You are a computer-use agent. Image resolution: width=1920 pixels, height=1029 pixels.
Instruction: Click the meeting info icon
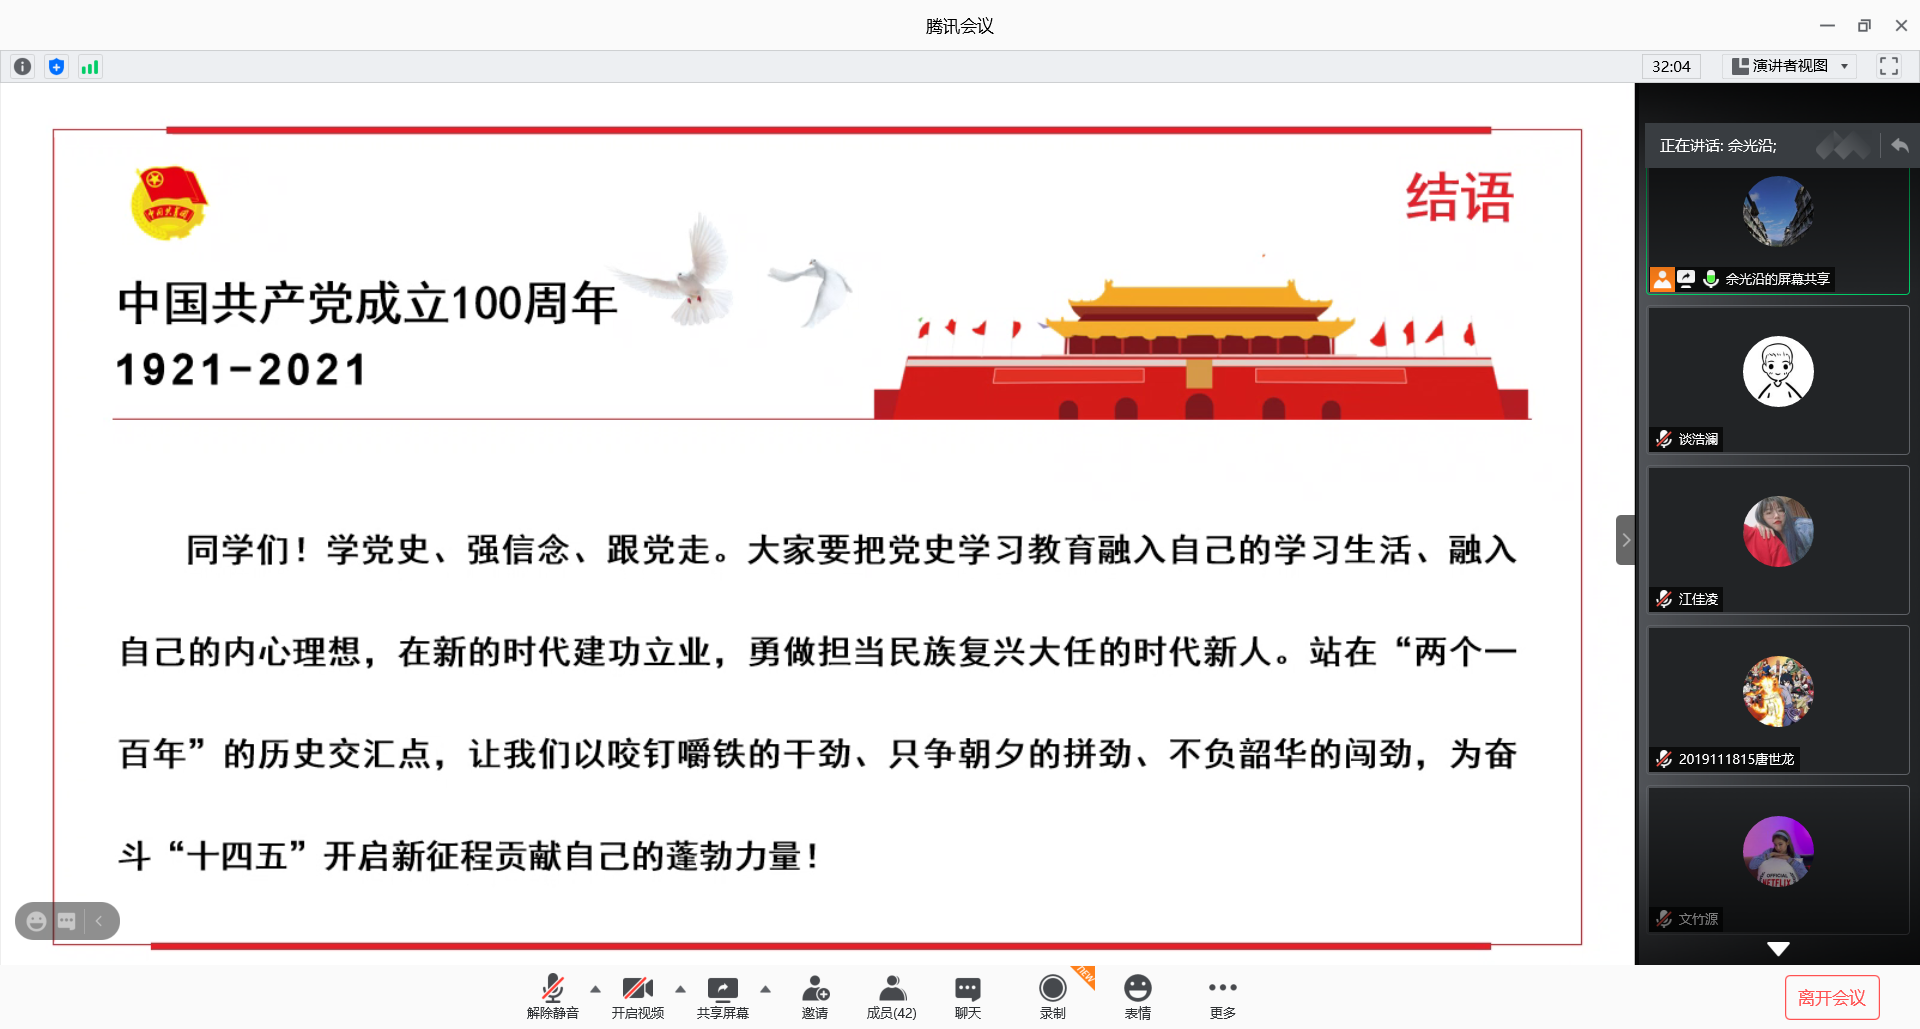[22, 67]
